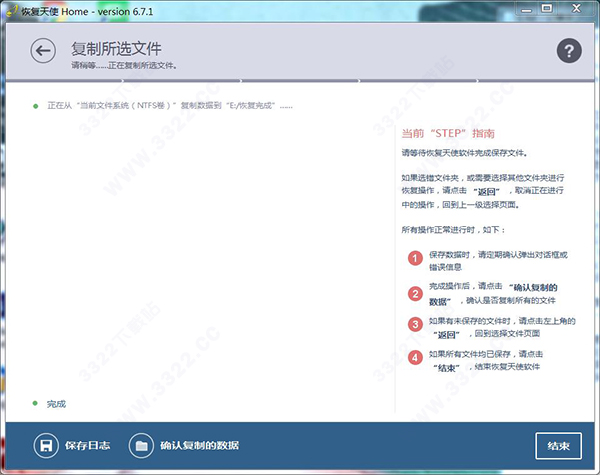
Task: Click the 所有操作正常进行时，如下 text
Action: click(x=454, y=230)
